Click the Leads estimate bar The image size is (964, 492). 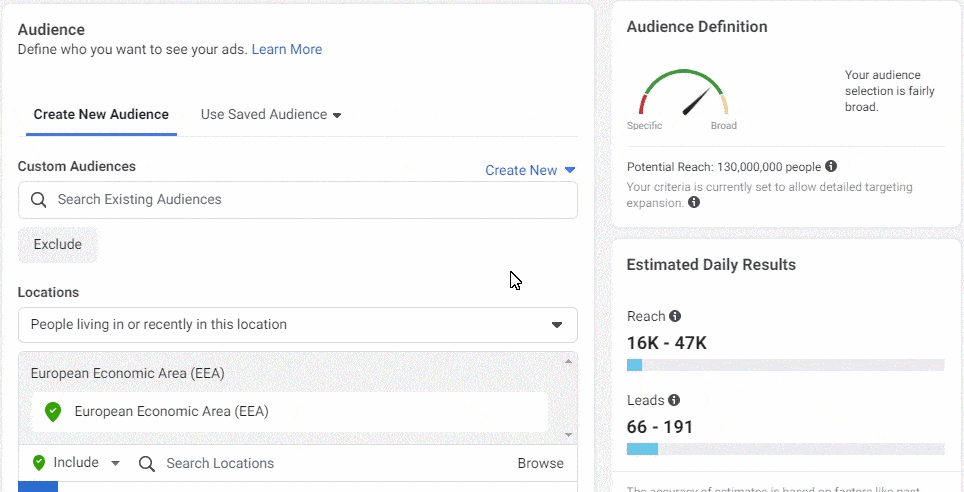[x=785, y=449]
